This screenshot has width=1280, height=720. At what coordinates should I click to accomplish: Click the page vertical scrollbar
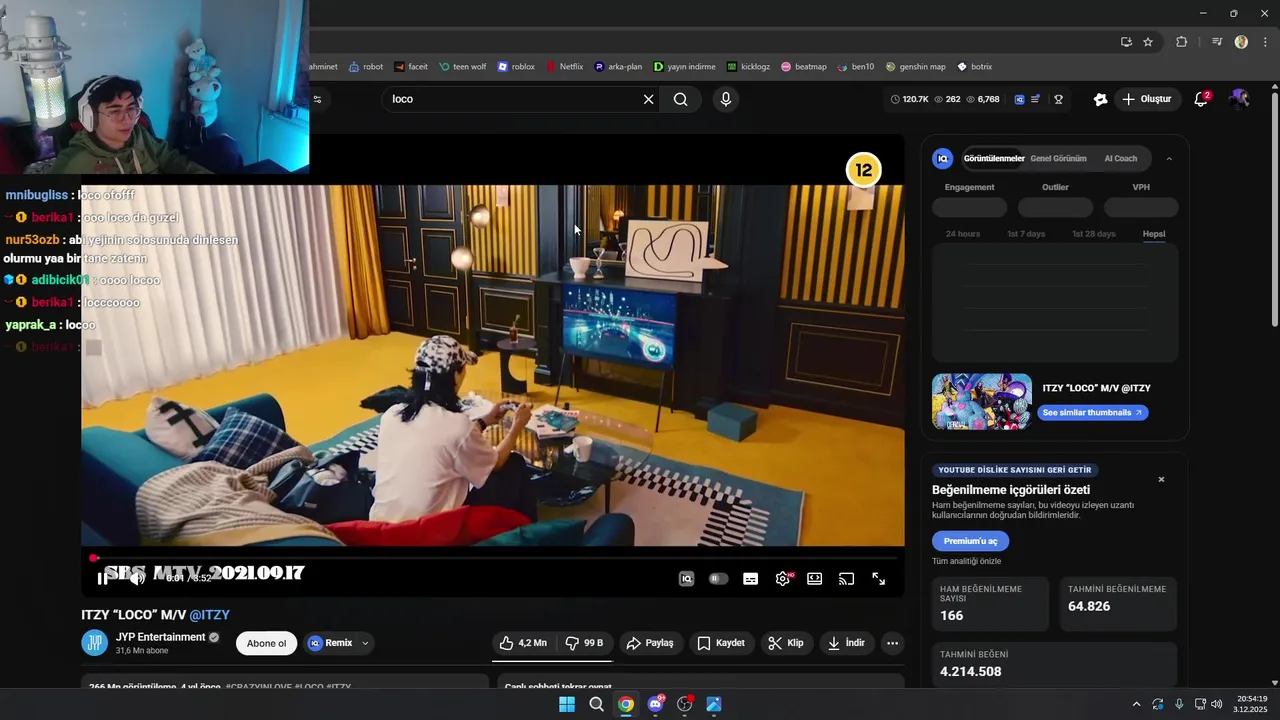tap(1274, 208)
